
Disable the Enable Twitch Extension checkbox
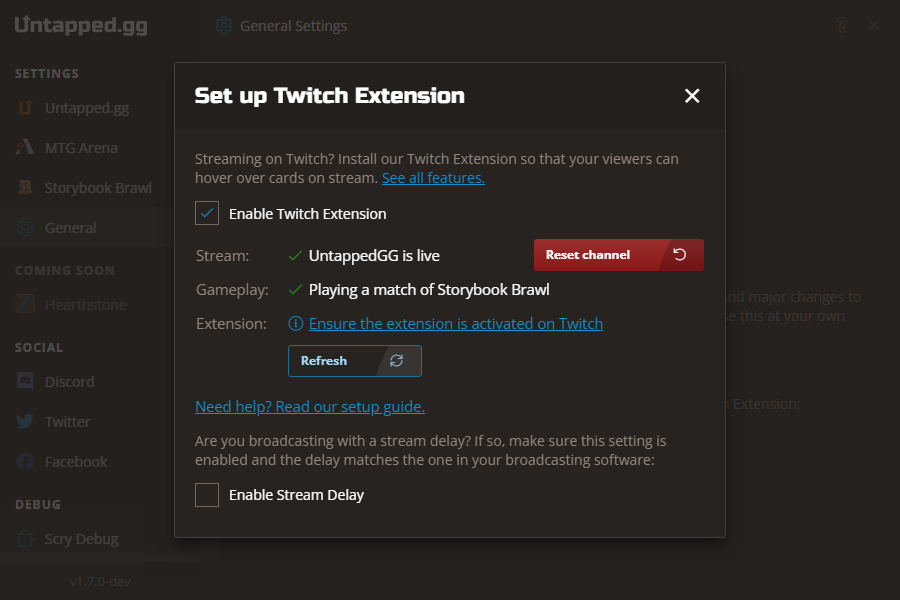point(207,213)
